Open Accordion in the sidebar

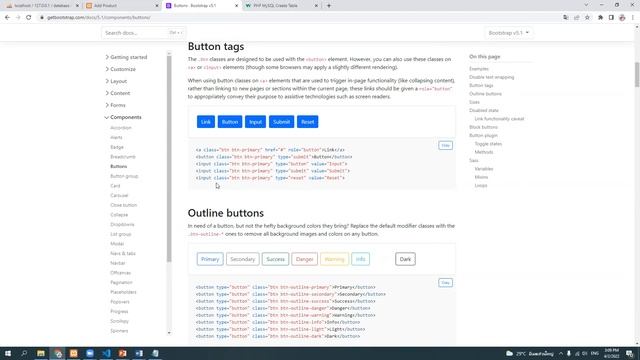[x=121, y=128]
